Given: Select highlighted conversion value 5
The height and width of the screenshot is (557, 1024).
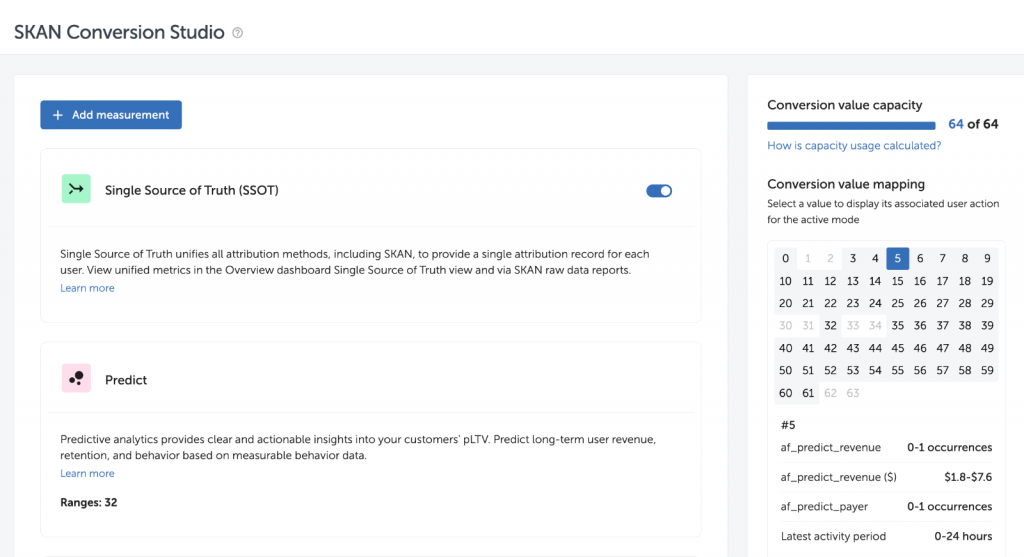Looking at the screenshot, I should tap(897, 259).
